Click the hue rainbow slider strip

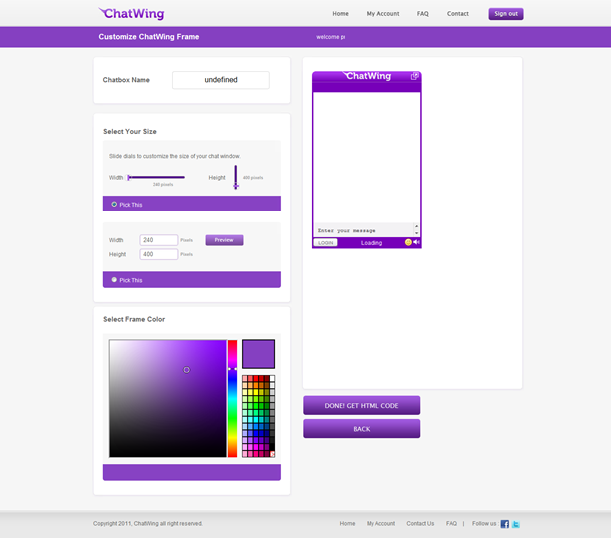click(232, 400)
